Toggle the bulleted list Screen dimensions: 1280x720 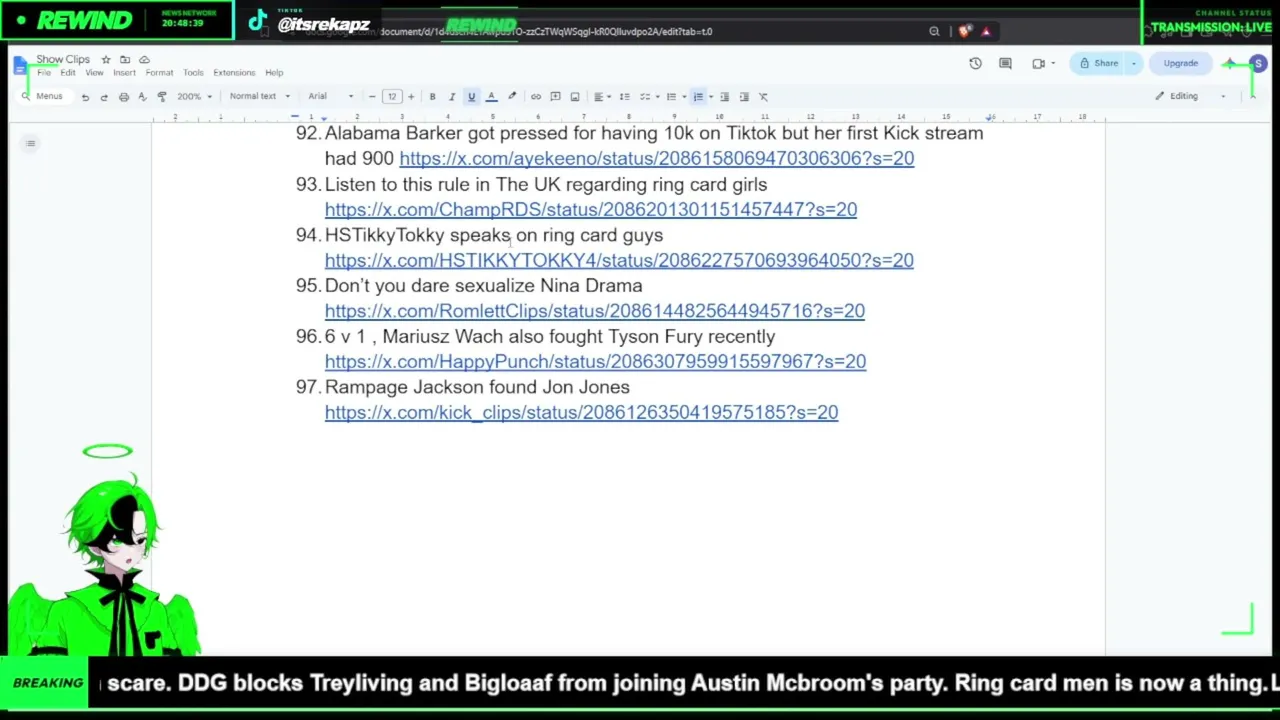[671, 97]
